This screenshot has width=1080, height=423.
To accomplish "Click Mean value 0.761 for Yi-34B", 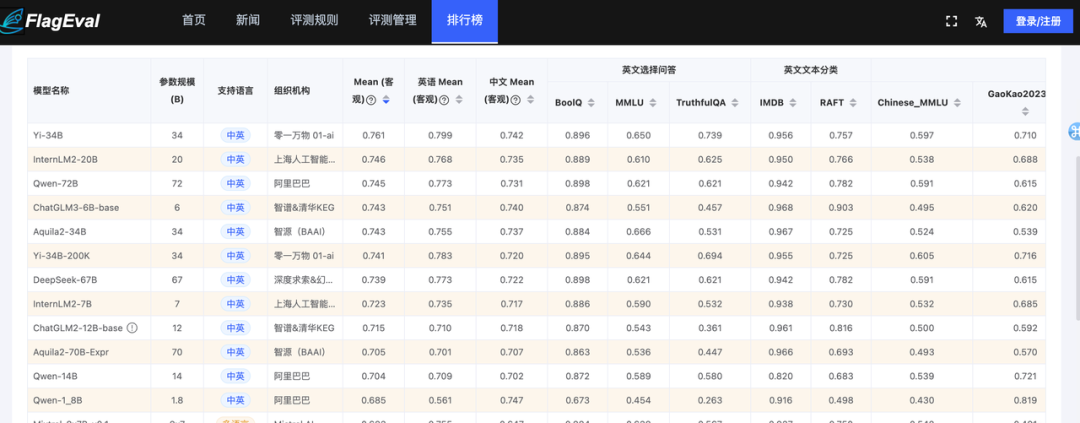I will (375, 135).
